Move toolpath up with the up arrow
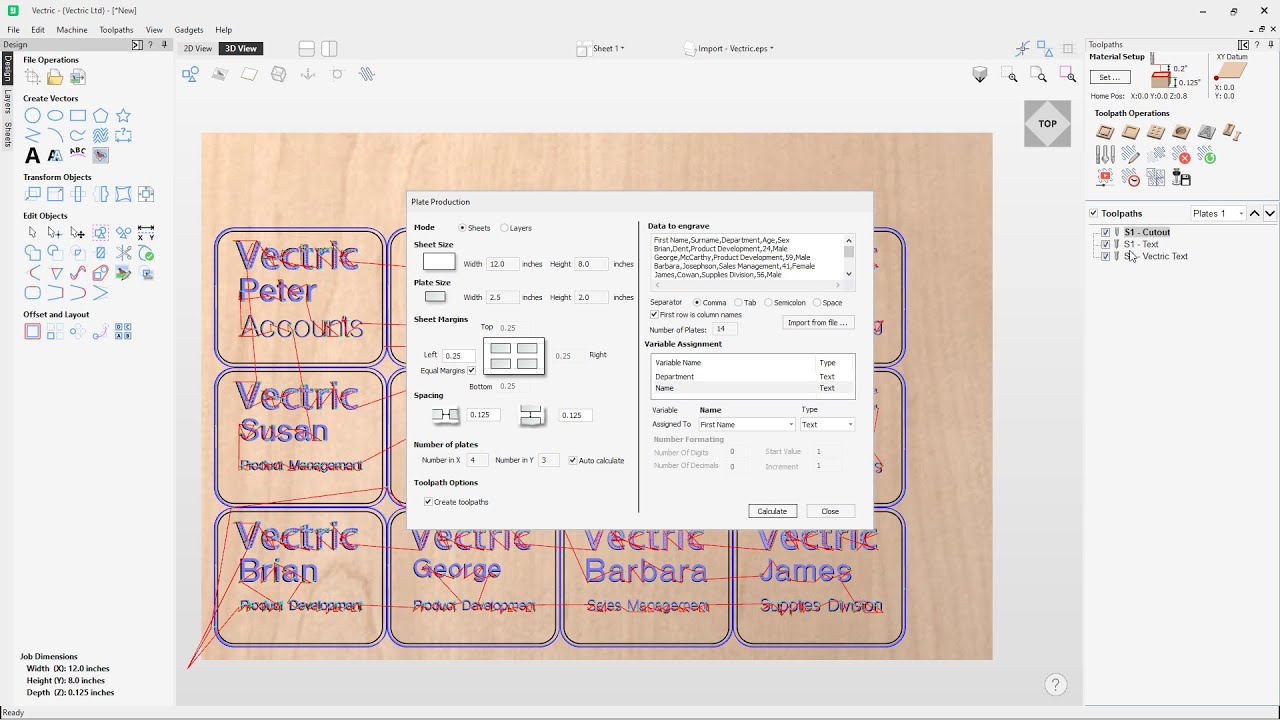Viewport: 1280px width, 720px height. pos(1255,213)
